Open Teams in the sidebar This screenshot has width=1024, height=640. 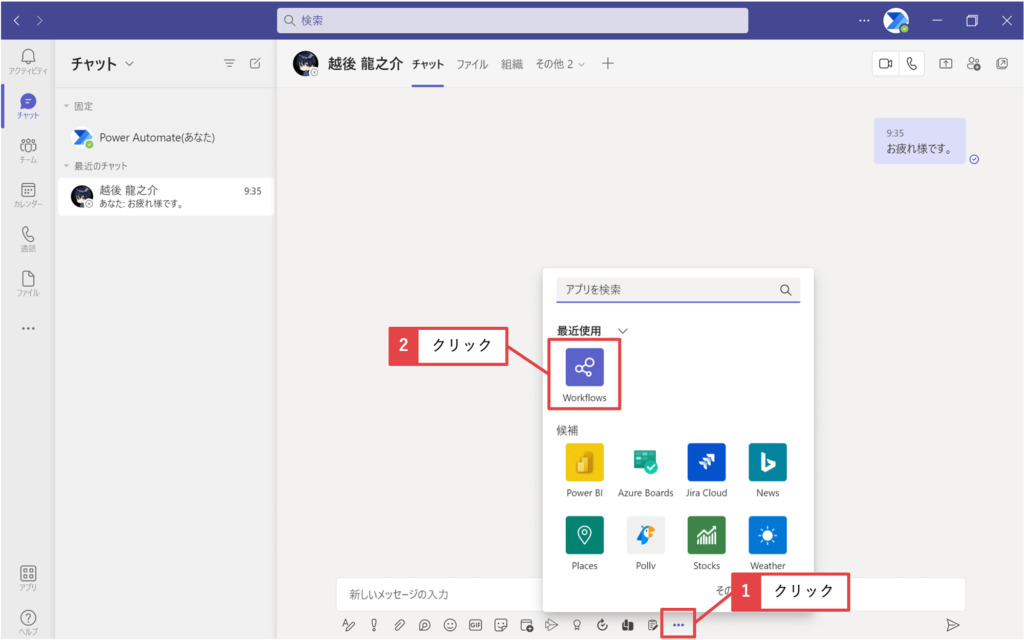[28, 150]
